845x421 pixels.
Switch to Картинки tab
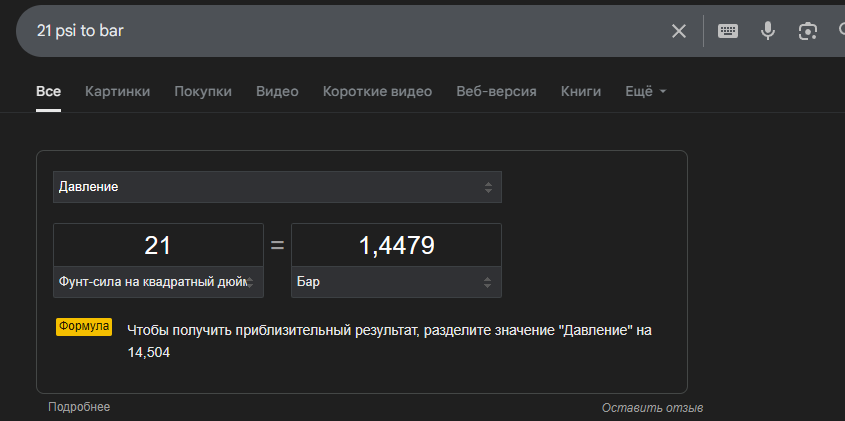(x=117, y=92)
